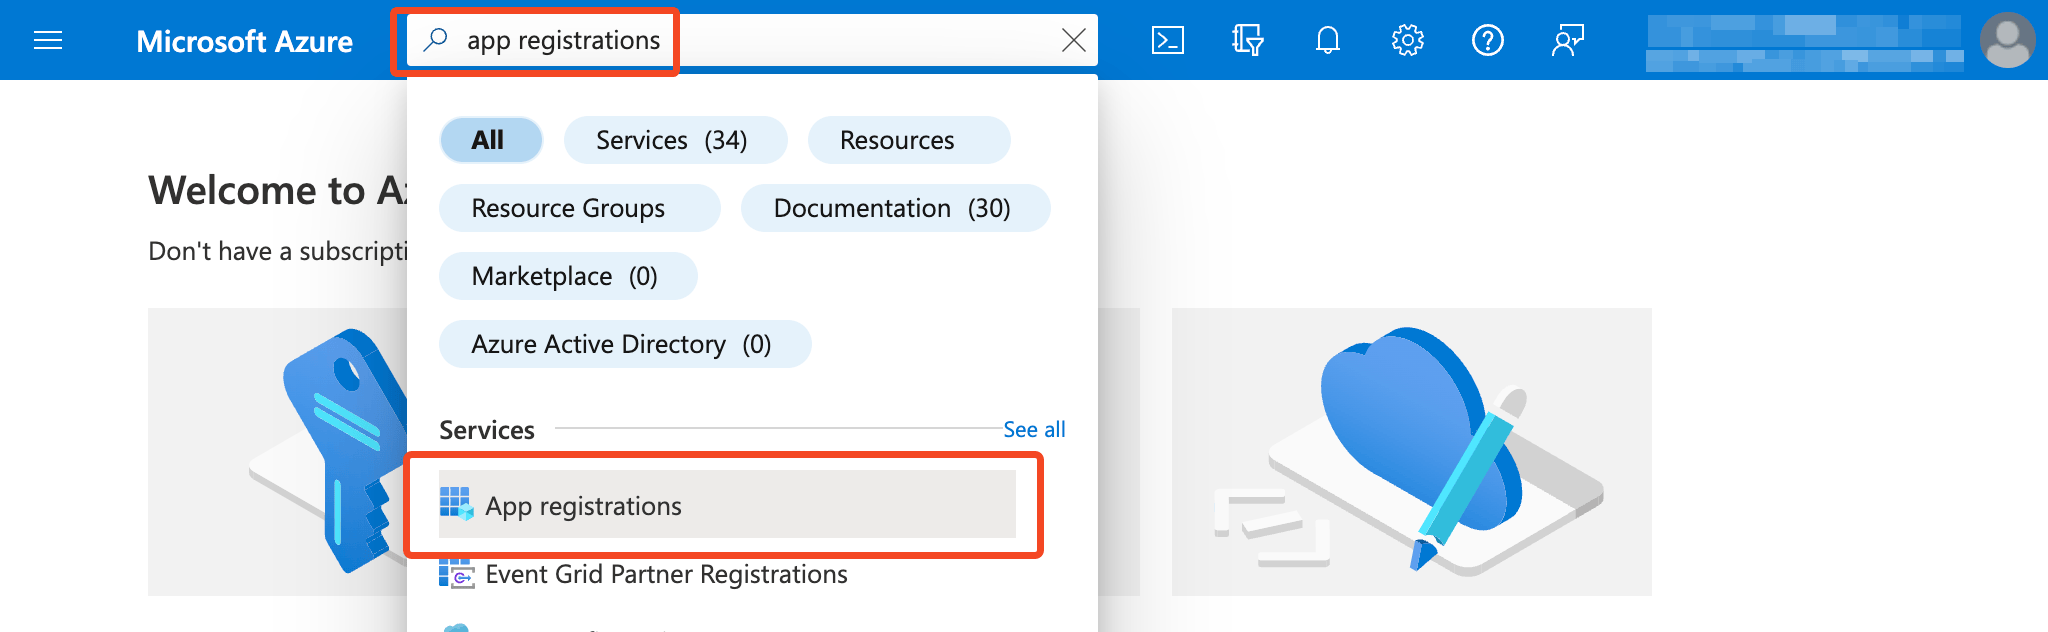Screen dimensions: 2048x632
Task: Filter results by Services (34)
Action: pos(675,140)
